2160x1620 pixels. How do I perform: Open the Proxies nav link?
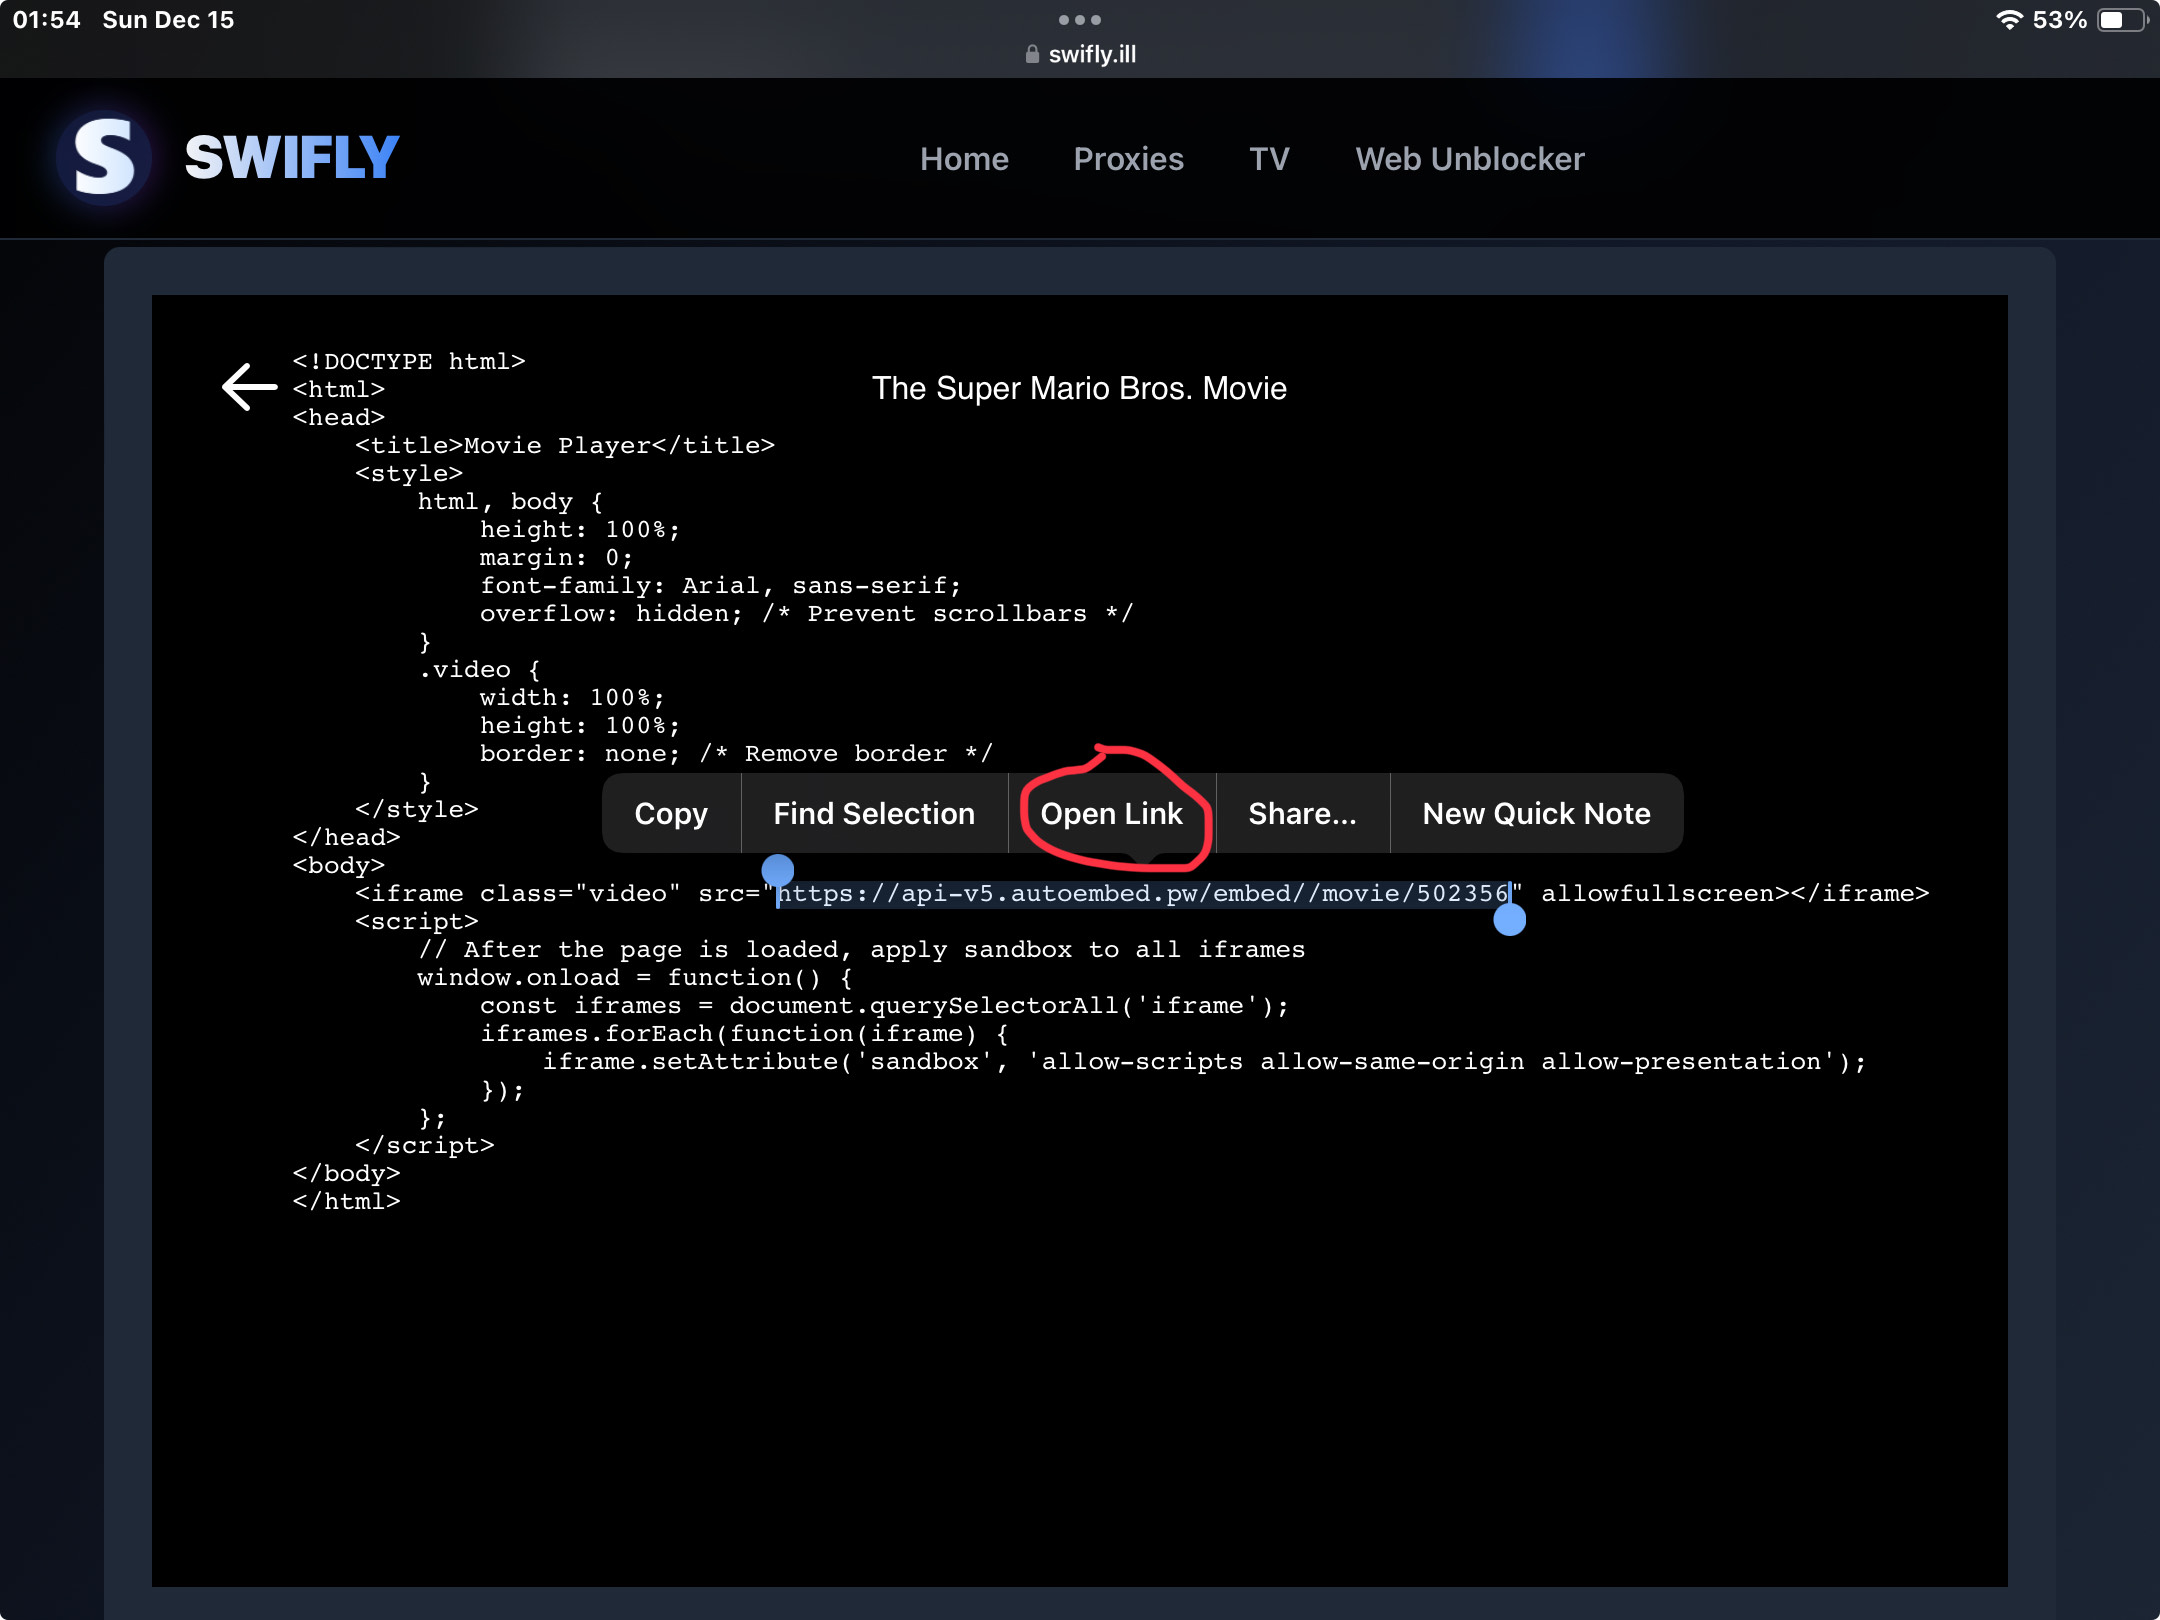pyautogui.click(x=1128, y=159)
